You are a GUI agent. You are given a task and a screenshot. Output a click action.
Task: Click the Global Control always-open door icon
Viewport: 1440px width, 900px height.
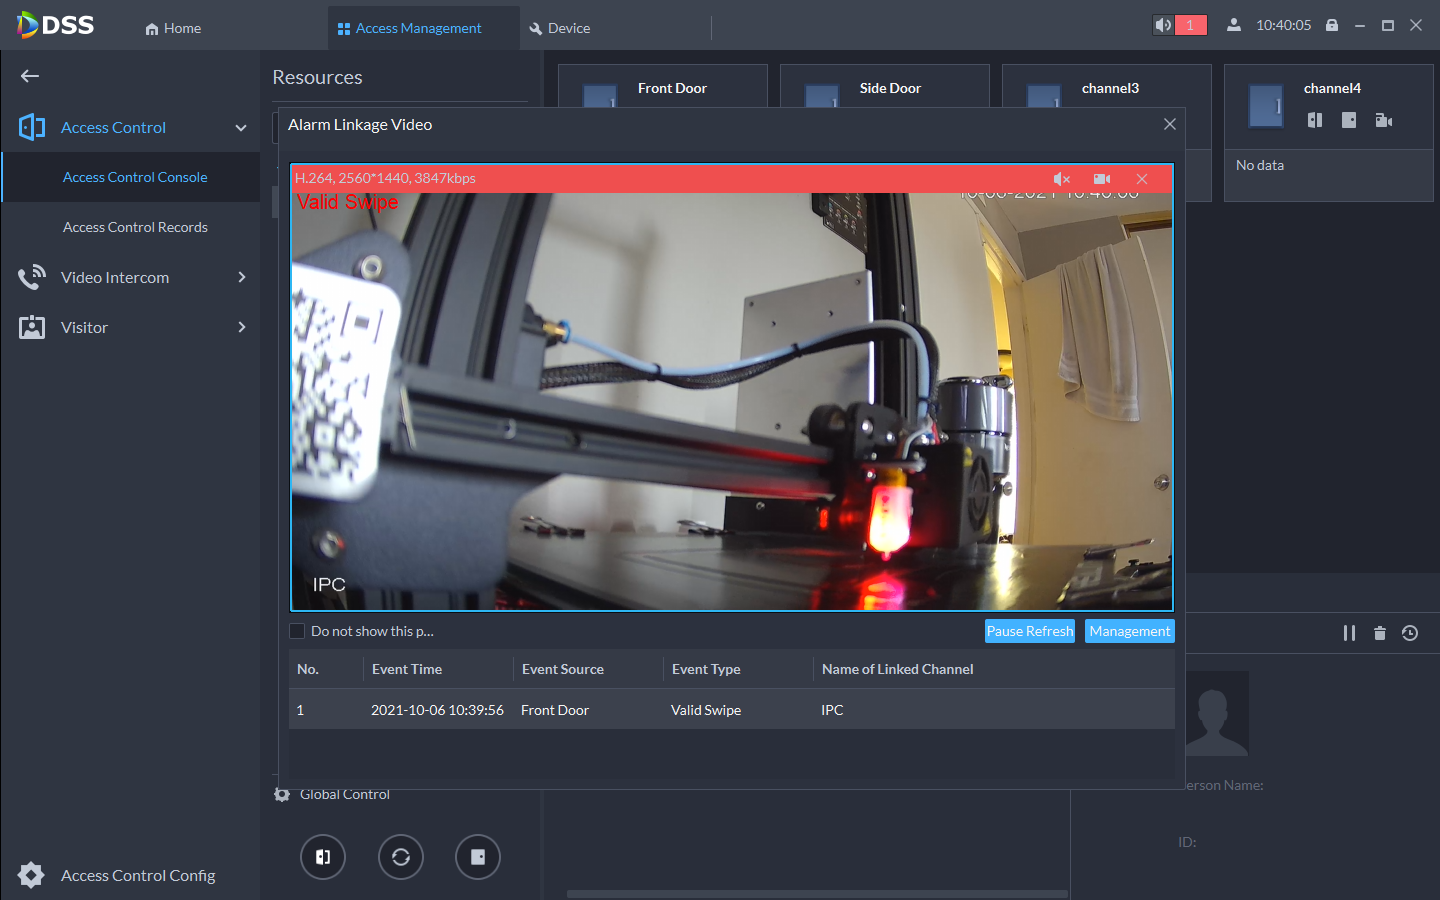coord(323,857)
